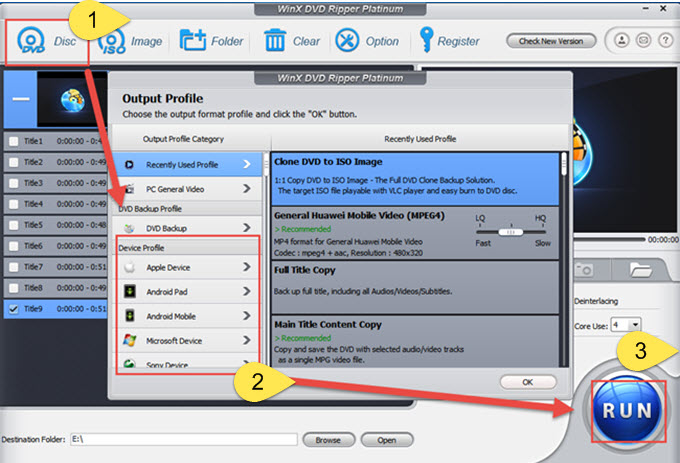Select the DVD Backup category
The height and width of the screenshot is (463, 680).
pyautogui.click(x=187, y=228)
